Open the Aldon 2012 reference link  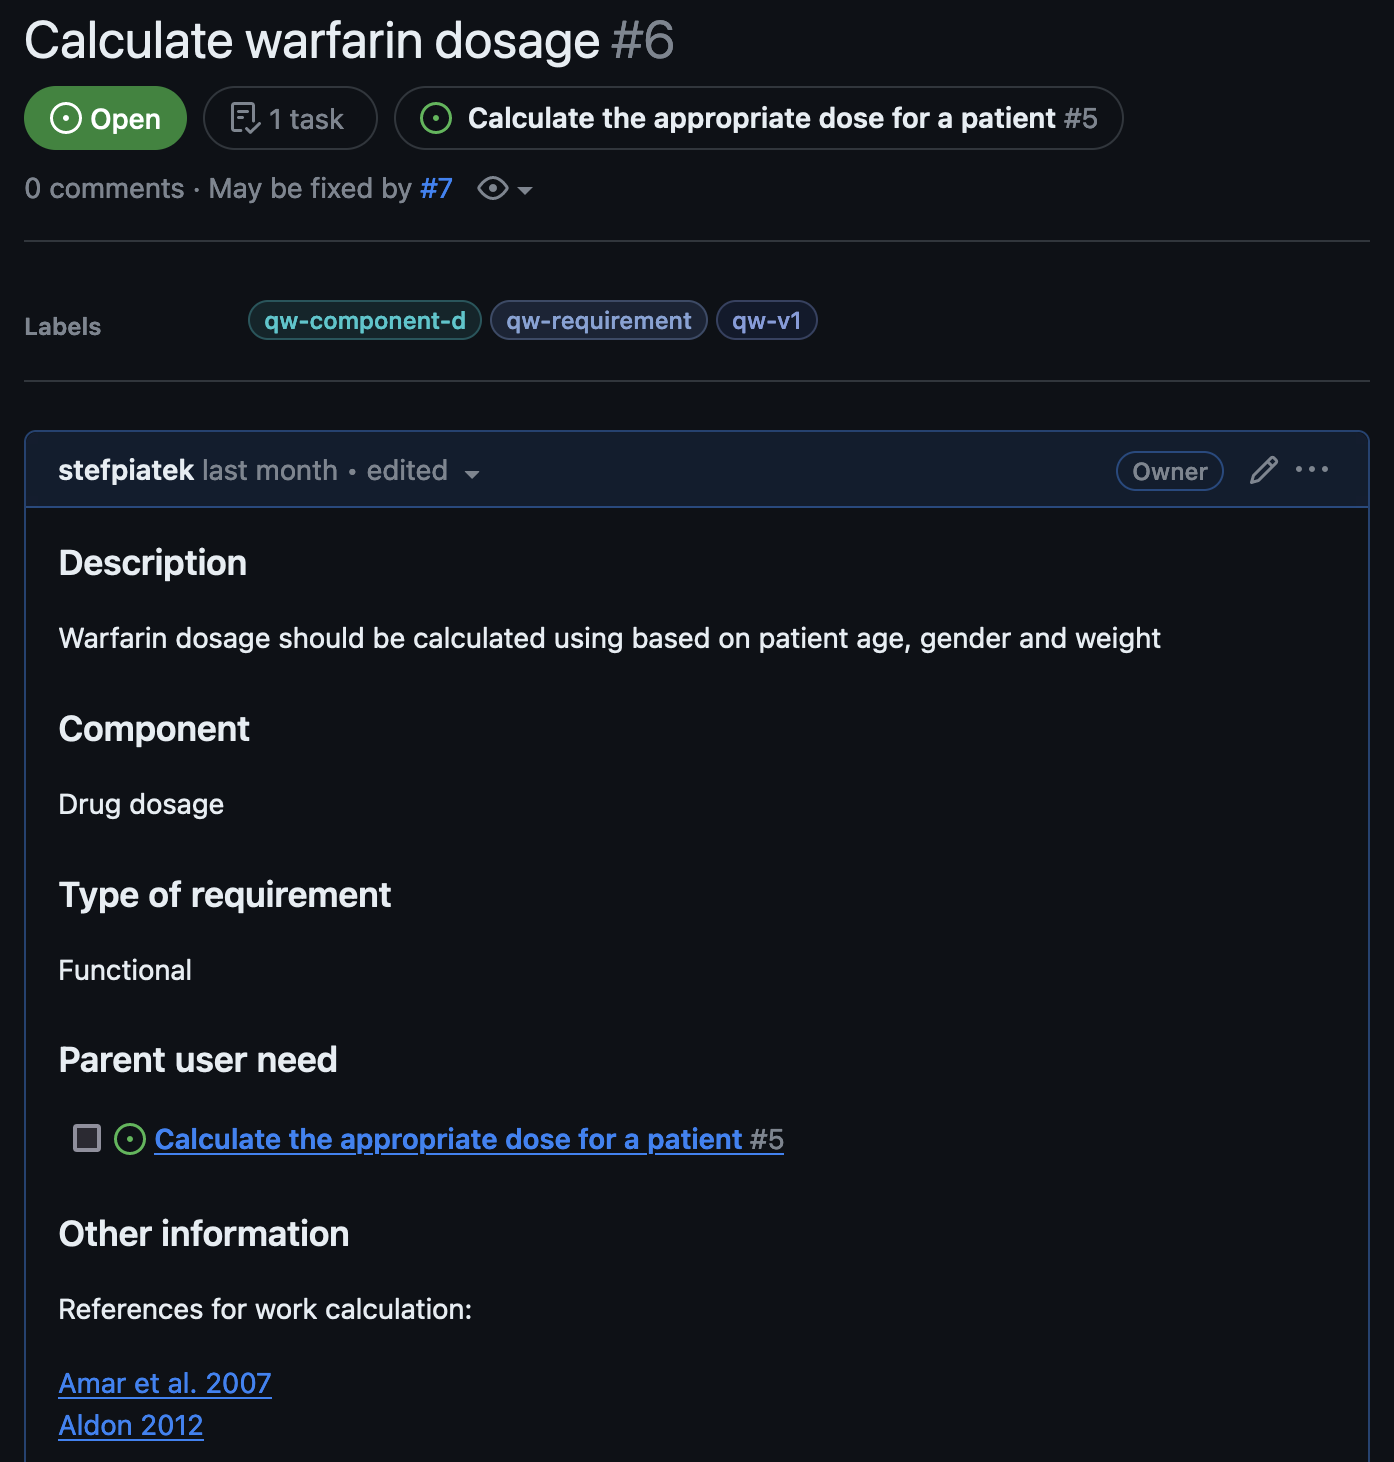click(x=131, y=1425)
